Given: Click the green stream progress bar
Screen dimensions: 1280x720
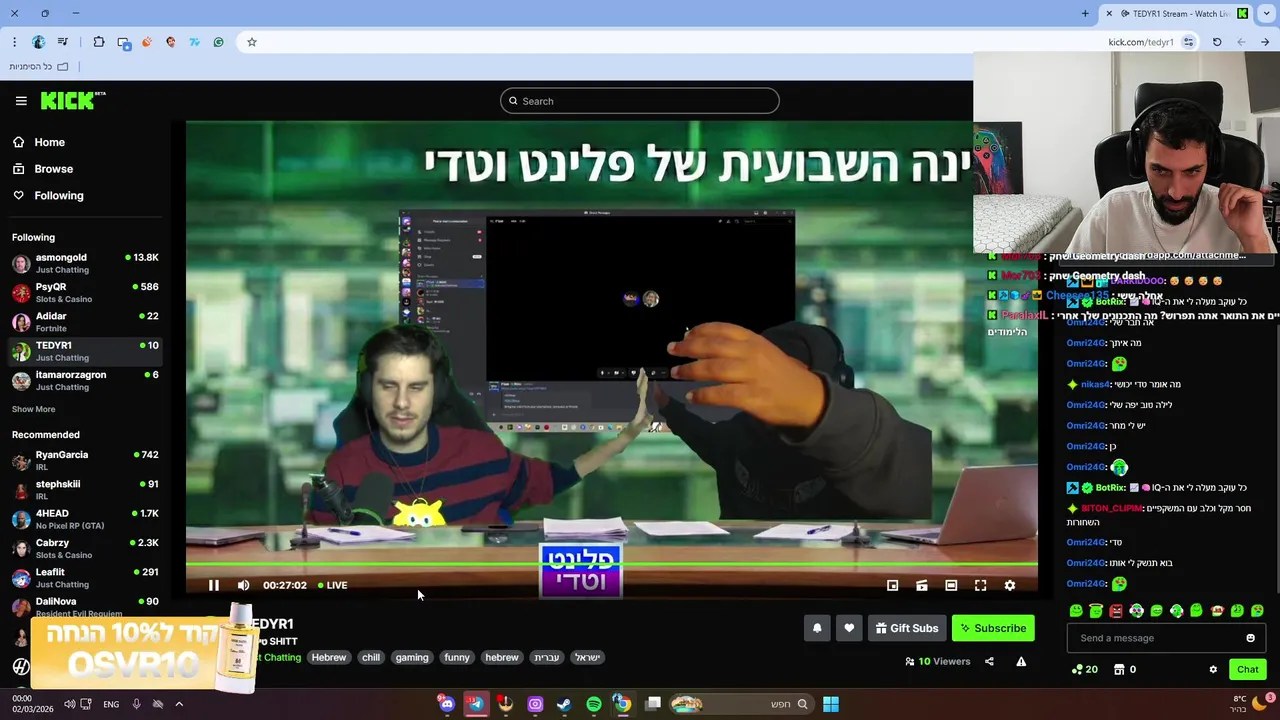Looking at the screenshot, I should coord(611,565).
